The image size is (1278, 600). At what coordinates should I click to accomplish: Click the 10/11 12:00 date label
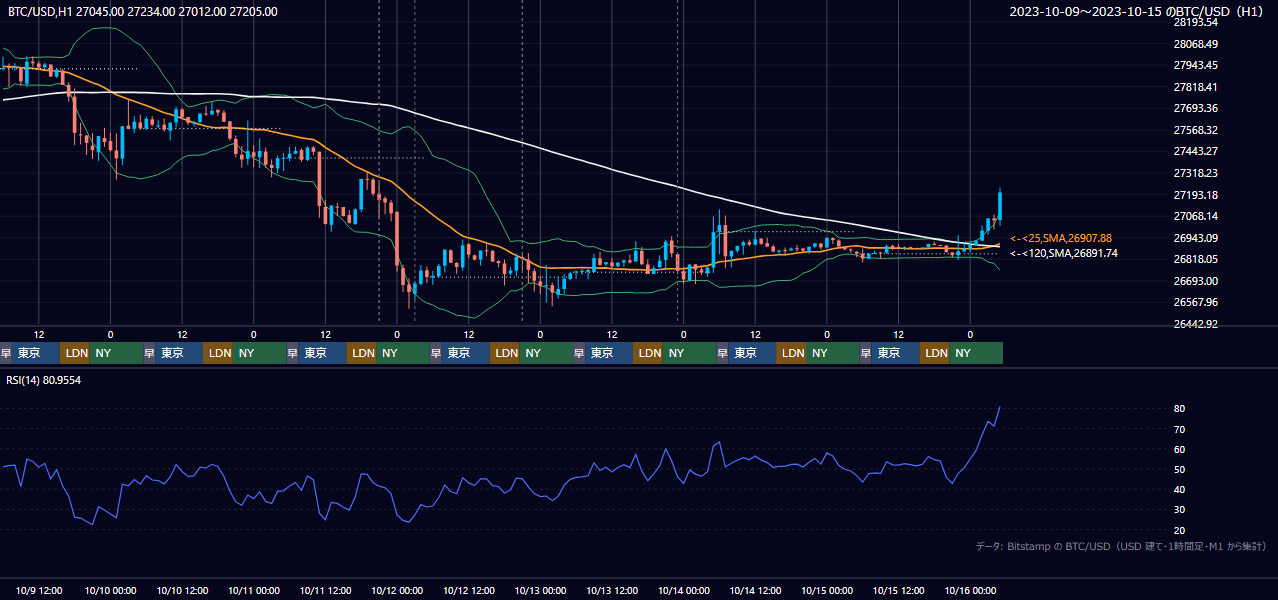(x=325, y=590)
